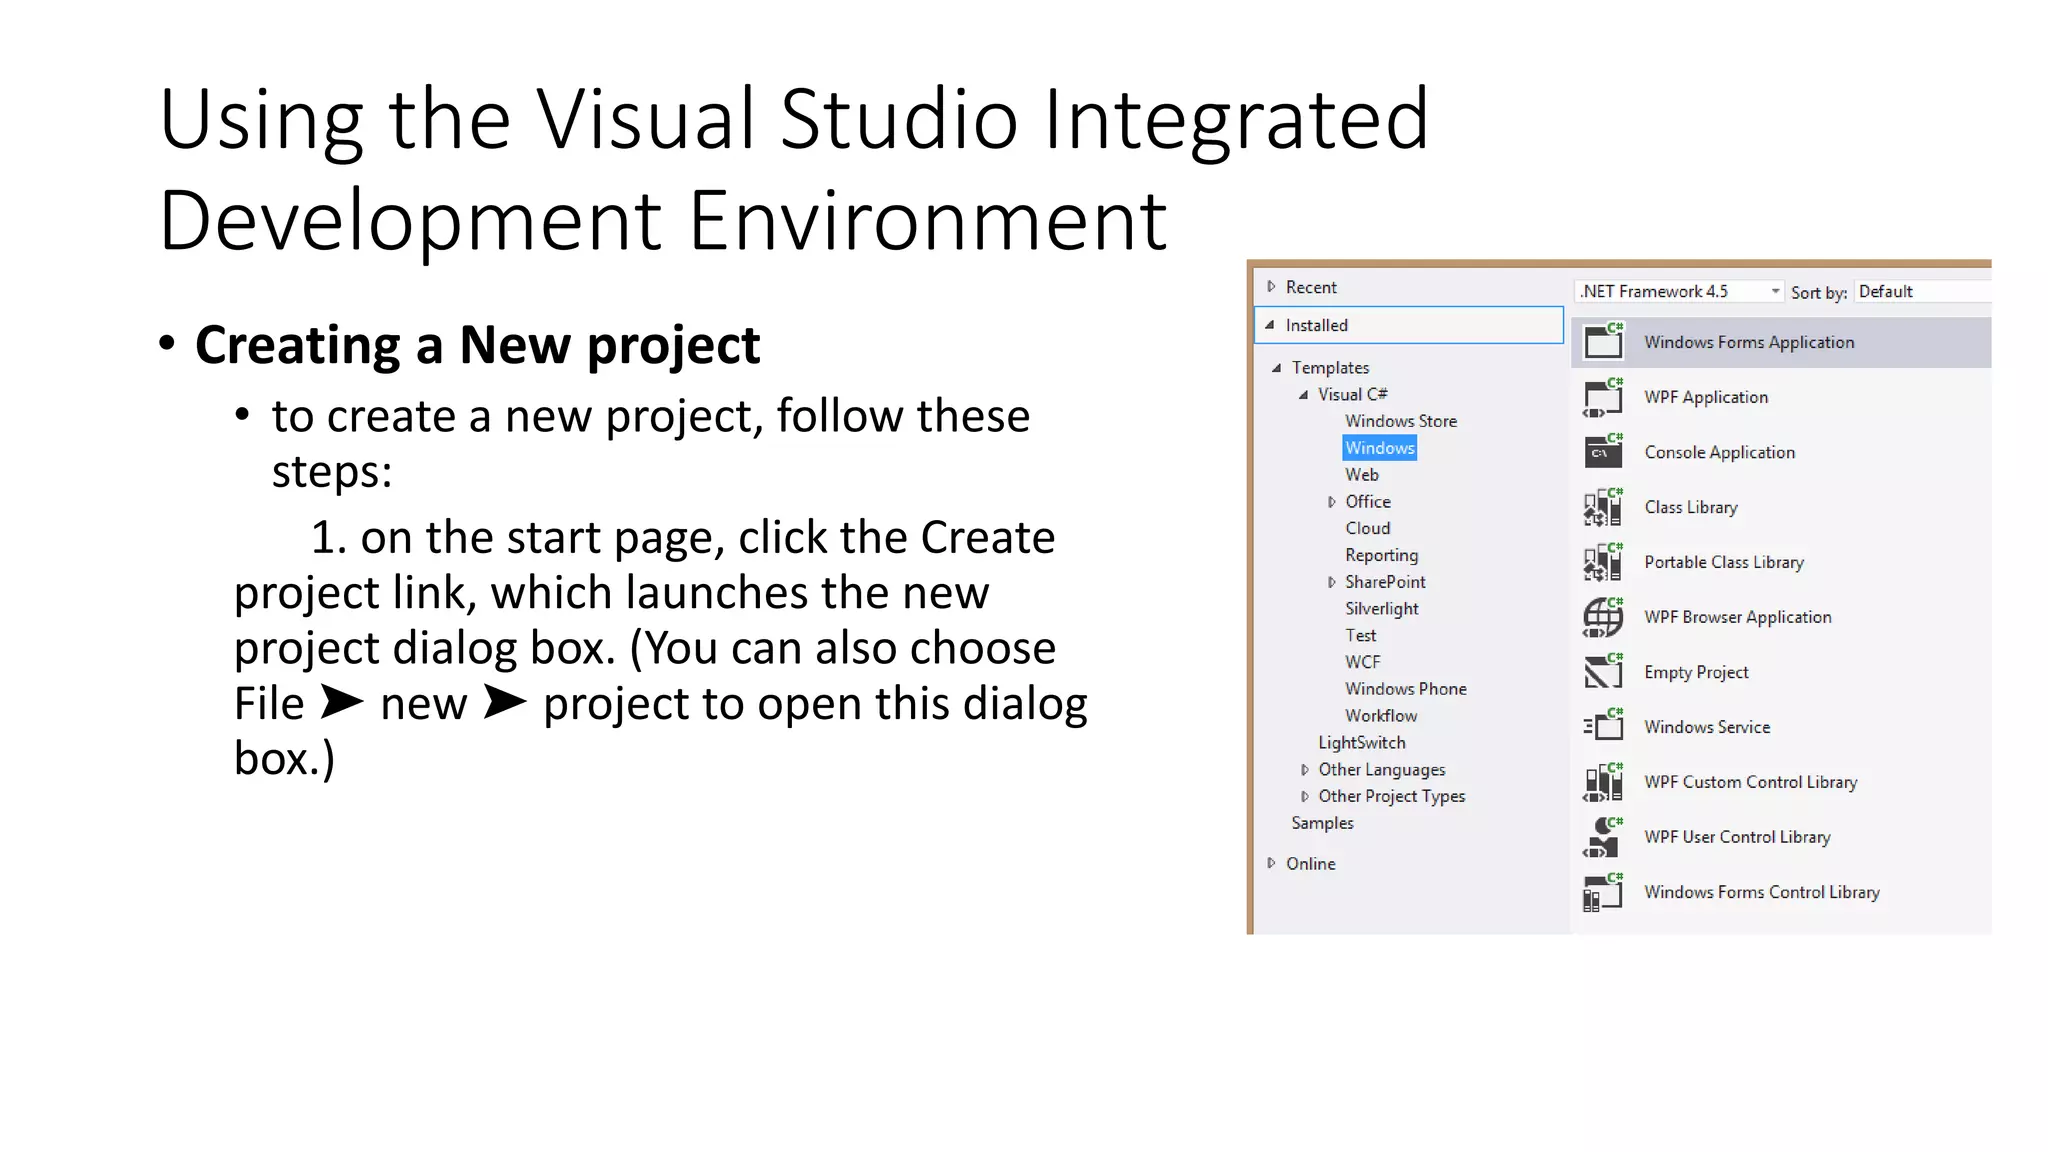Click the WPF Application template icon
This screenshot has height=1152, width=2048.
(x=1603, y=398)
